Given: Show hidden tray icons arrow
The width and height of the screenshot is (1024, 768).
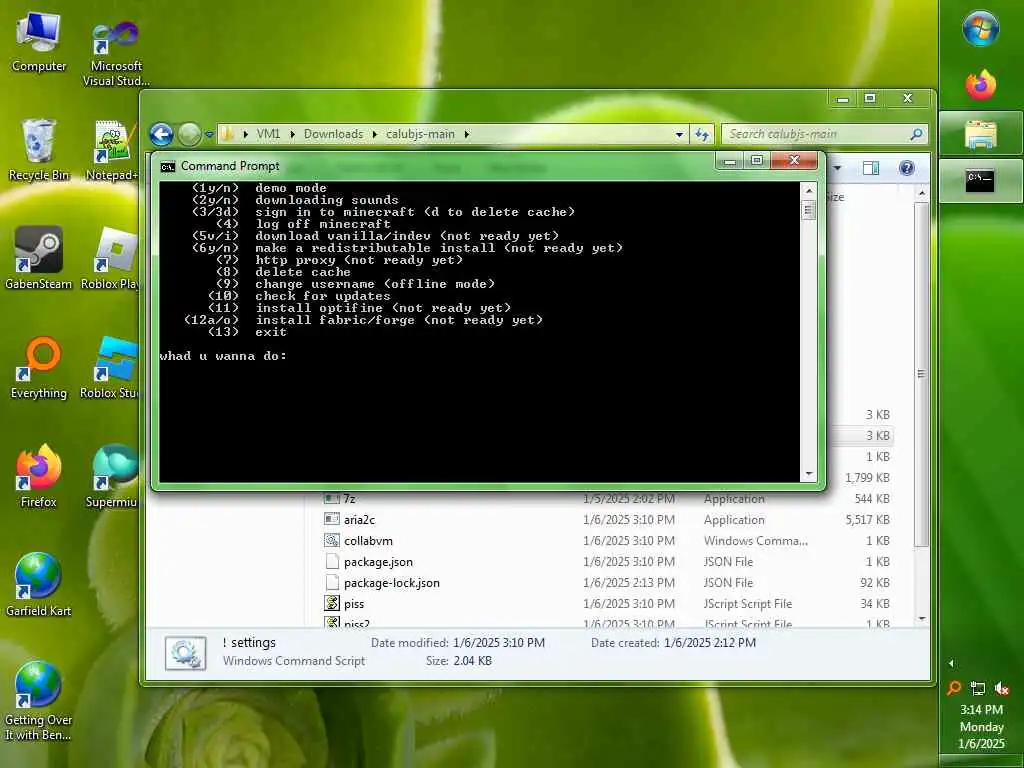Looking at the screenshot, I should 951,663.
